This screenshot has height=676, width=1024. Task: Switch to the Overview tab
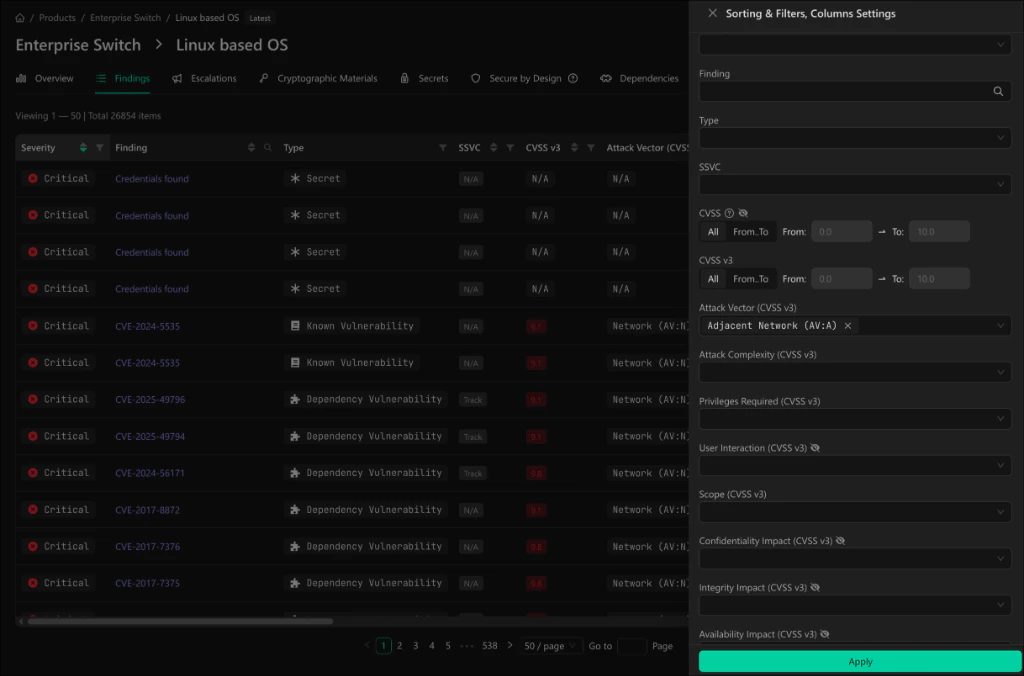coord(44,78)
